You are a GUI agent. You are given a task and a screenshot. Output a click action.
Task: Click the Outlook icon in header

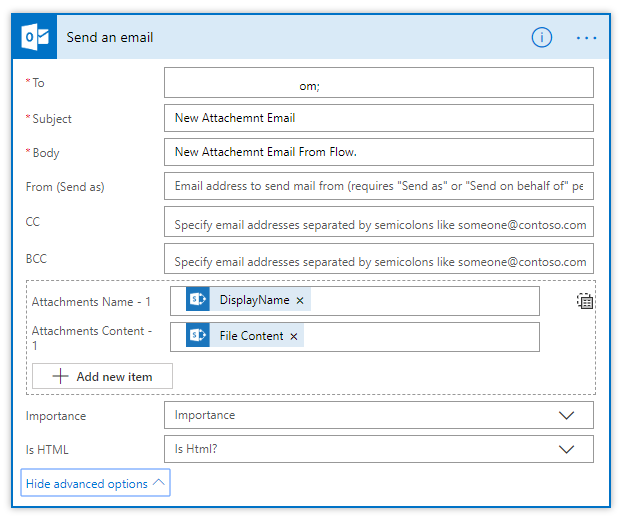(35, 37)
